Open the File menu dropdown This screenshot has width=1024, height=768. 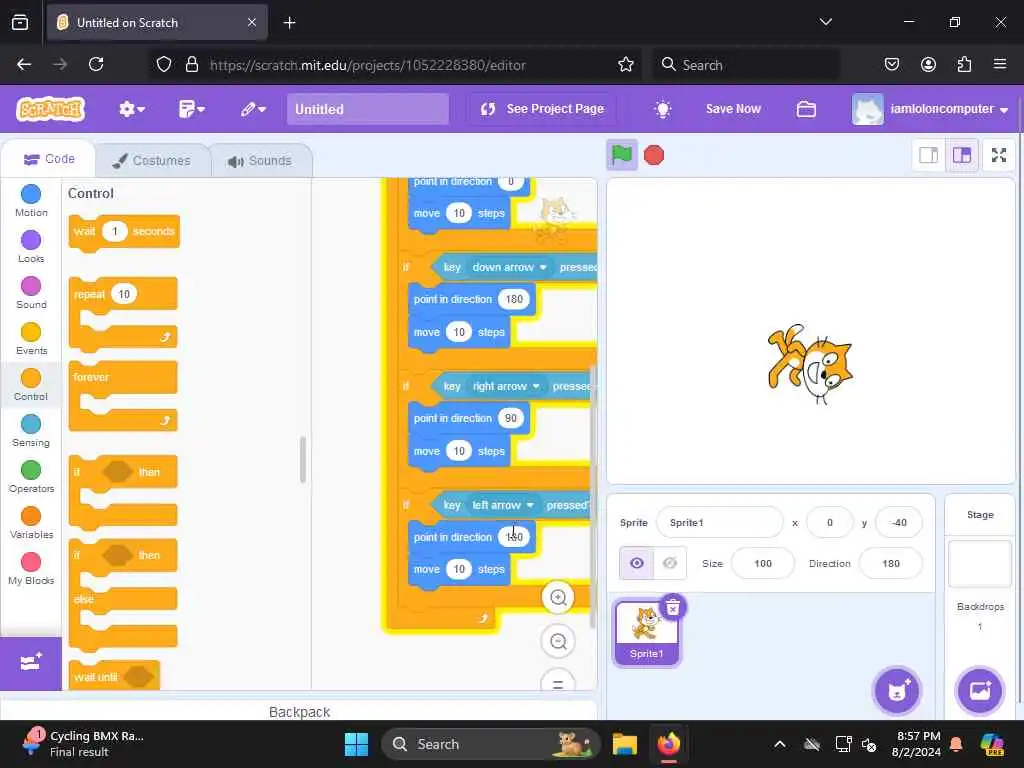[x=191, y=109]
